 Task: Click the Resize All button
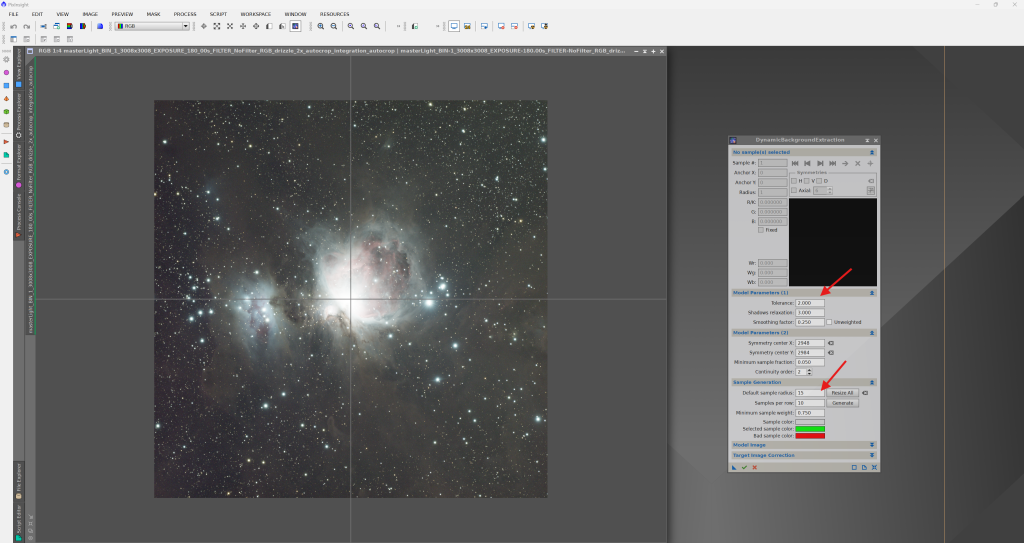tap(842, 392)
